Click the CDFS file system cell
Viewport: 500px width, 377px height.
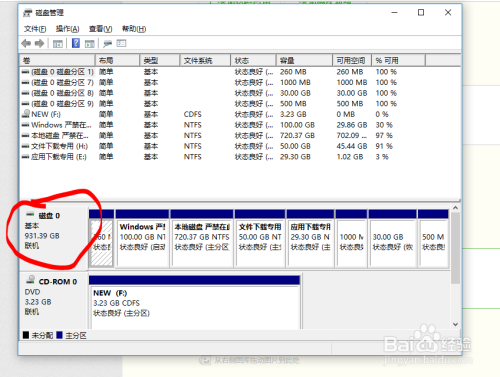point(193,114)
